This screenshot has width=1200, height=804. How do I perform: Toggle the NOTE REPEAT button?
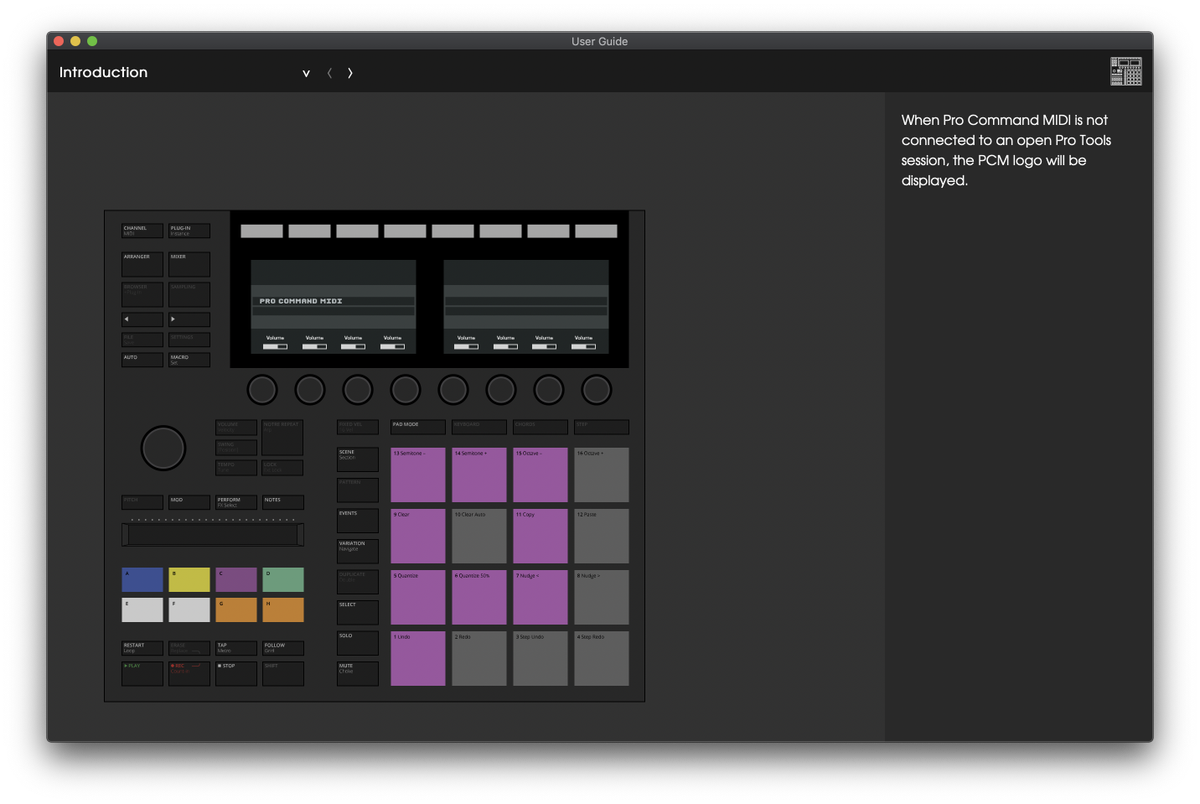pyautogui.click(x=283, y=437)
